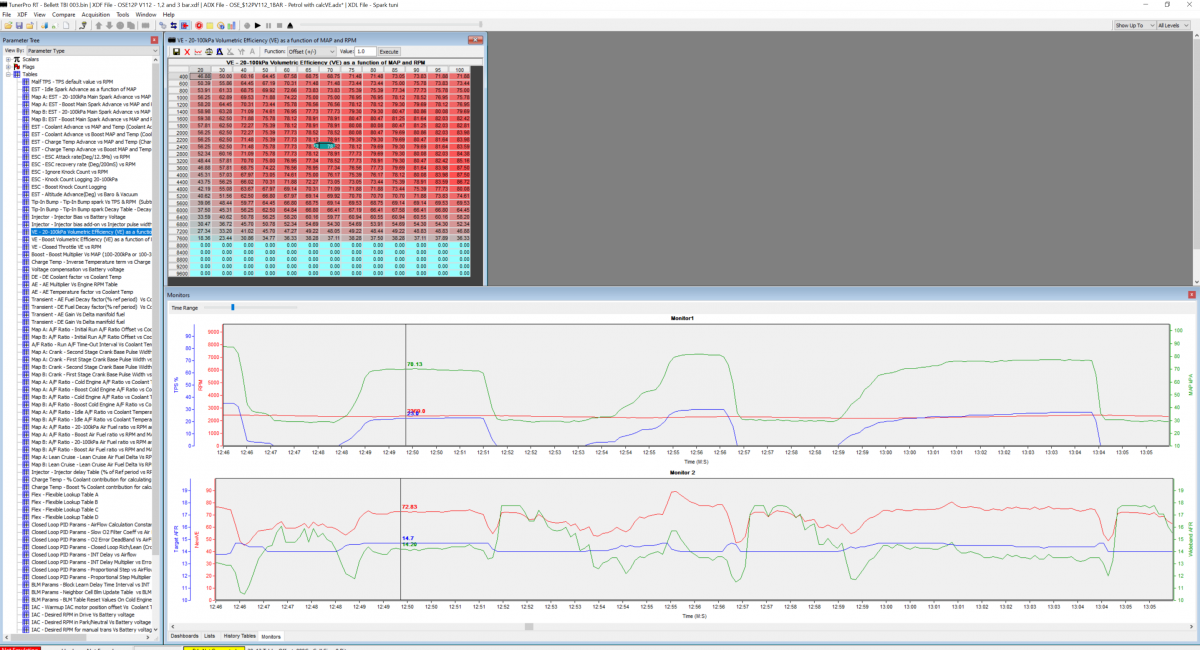The height and width of the screenshot is (650, 1200).
Task: Click the graph view icon in VE table toolbar
Action: point(198,51)
